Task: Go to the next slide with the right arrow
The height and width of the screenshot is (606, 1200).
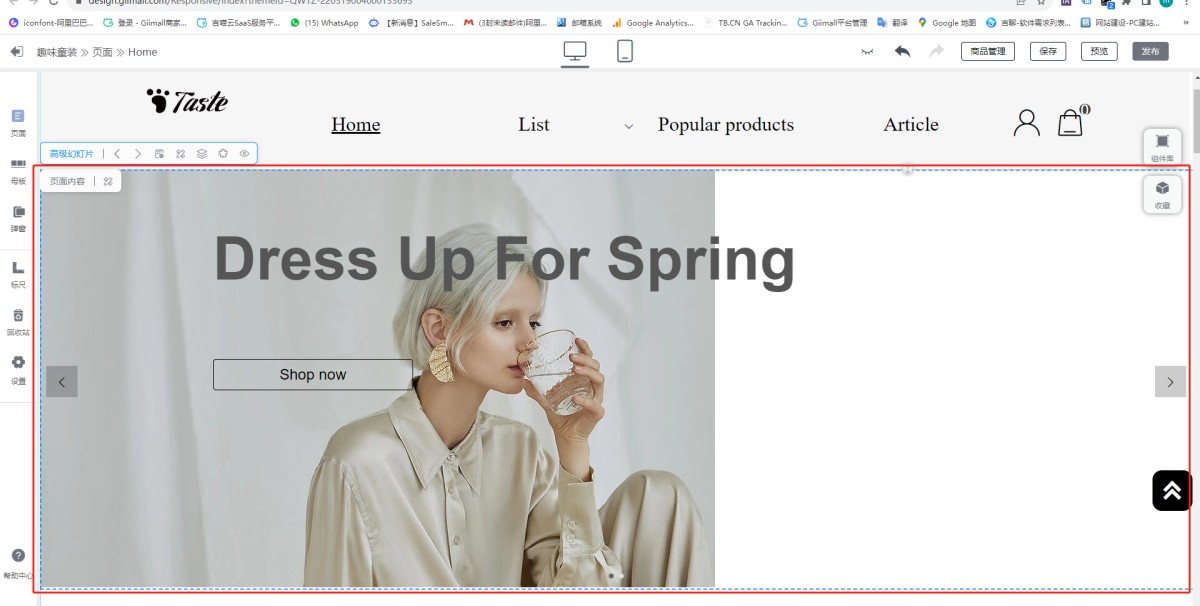Action: click(x=1170, y=382)
